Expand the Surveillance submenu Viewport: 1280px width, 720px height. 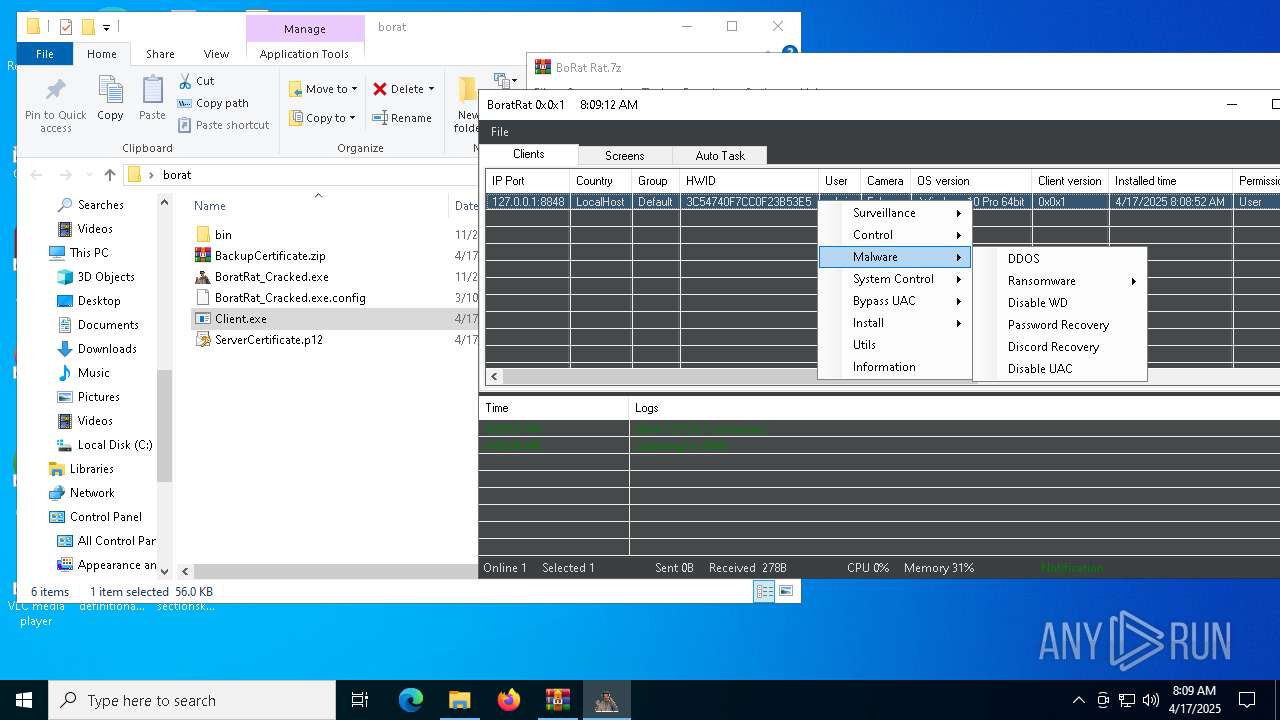895,213
